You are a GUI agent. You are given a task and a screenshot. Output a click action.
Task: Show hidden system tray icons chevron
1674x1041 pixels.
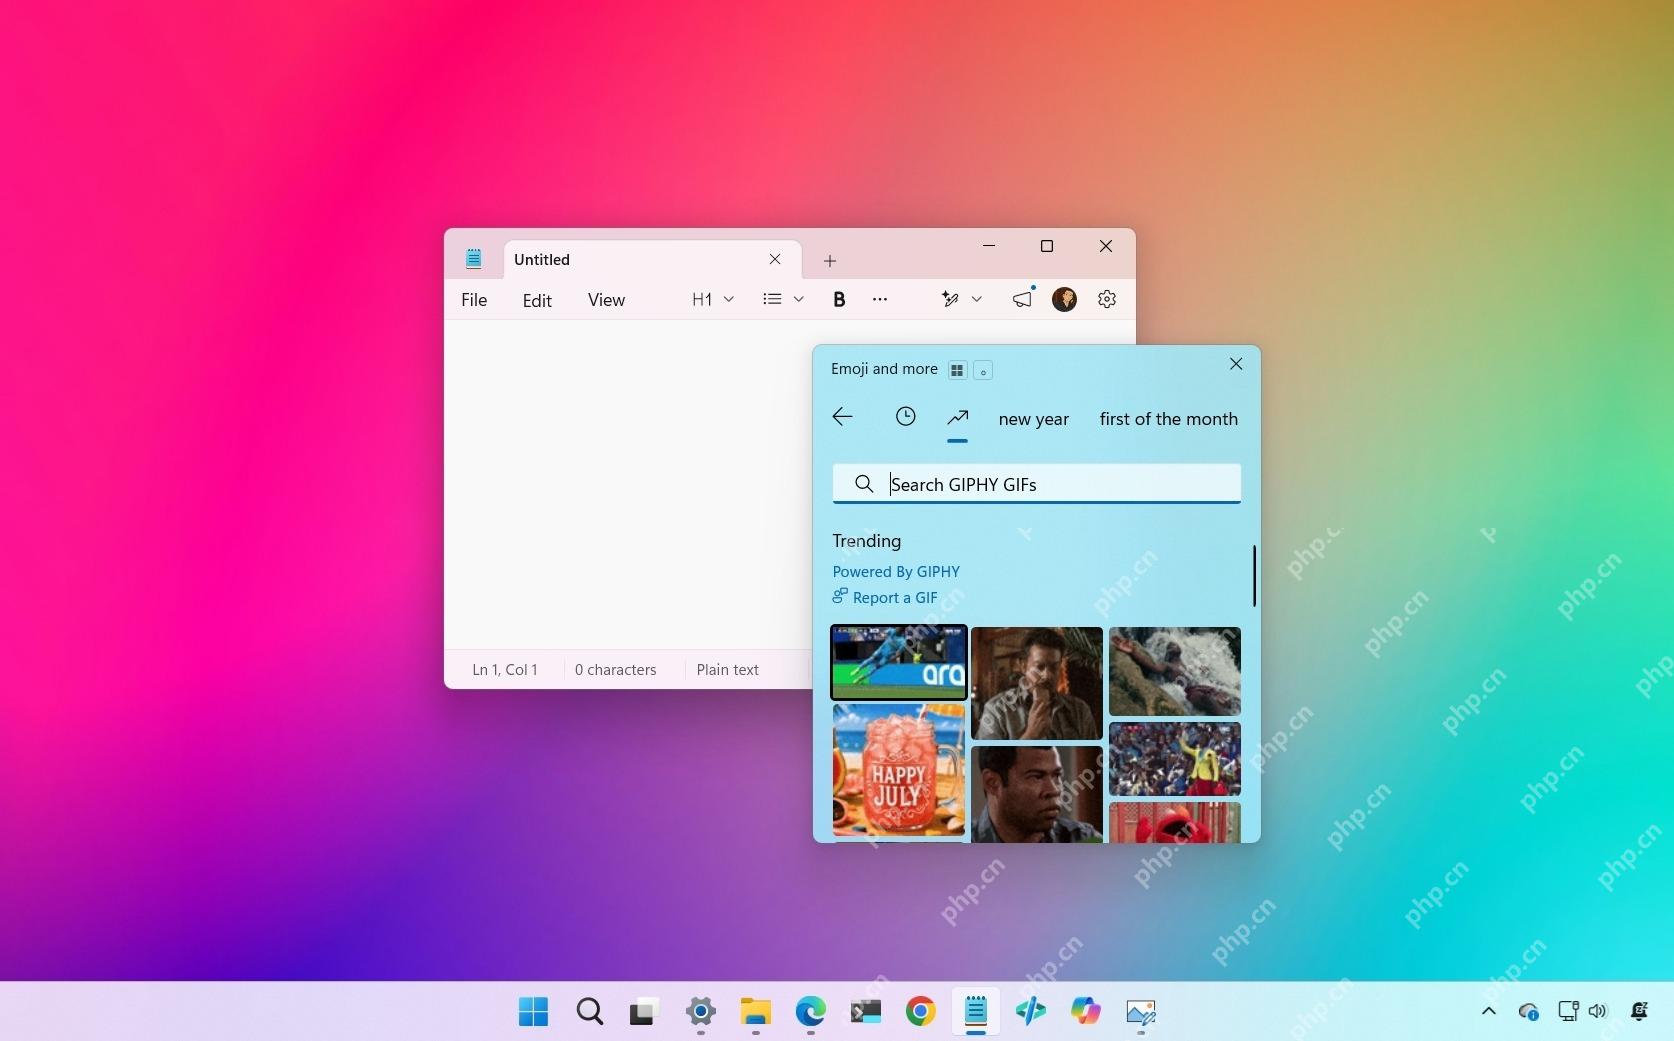coord(1489,1011)
